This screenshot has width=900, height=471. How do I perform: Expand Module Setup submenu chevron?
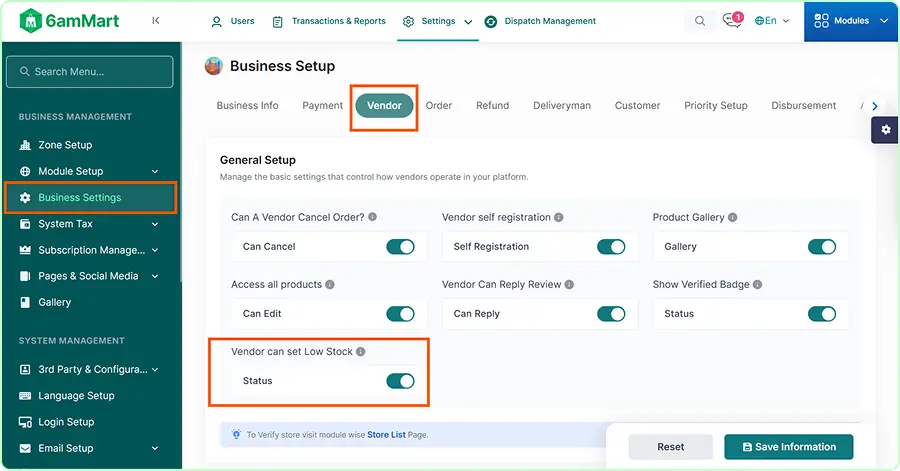[155, 172]
